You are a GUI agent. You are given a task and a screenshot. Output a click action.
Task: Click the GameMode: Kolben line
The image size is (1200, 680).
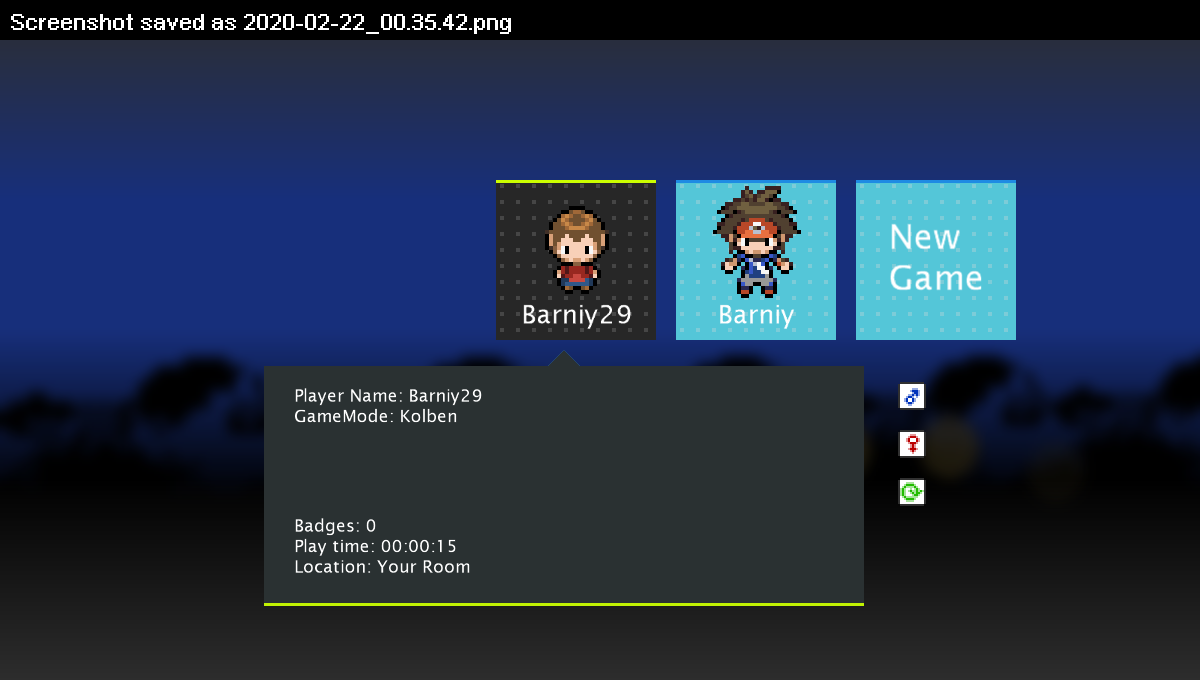376,416
